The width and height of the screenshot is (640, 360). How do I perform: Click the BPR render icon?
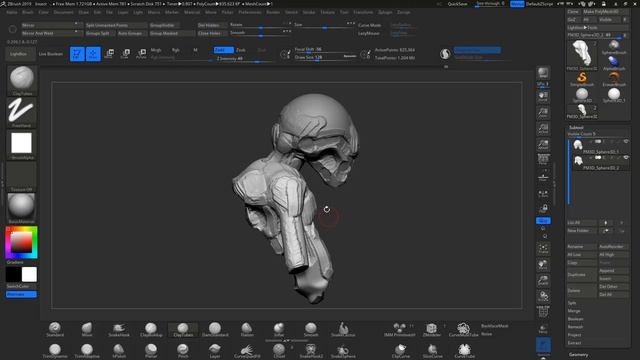click(x=543, y=73)
